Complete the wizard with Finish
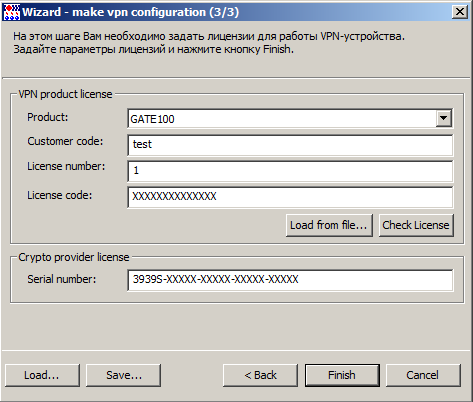Screen dimensions: 473x402 (342, 375)
